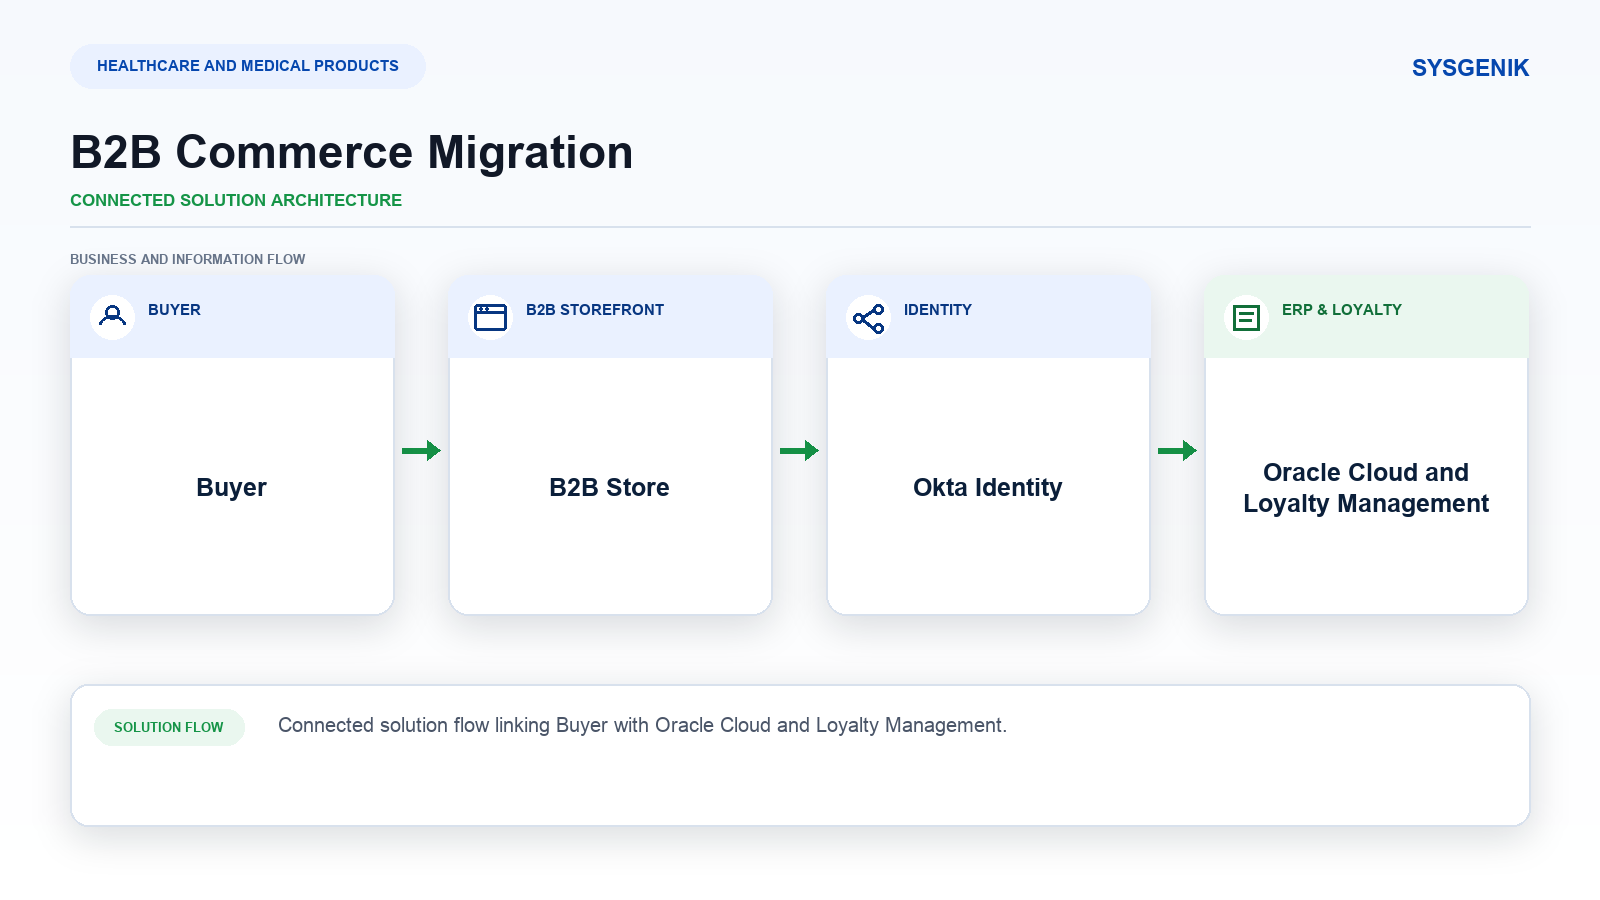Click the Buyer person icon
1600x900 pixels.
pos(113,317)
